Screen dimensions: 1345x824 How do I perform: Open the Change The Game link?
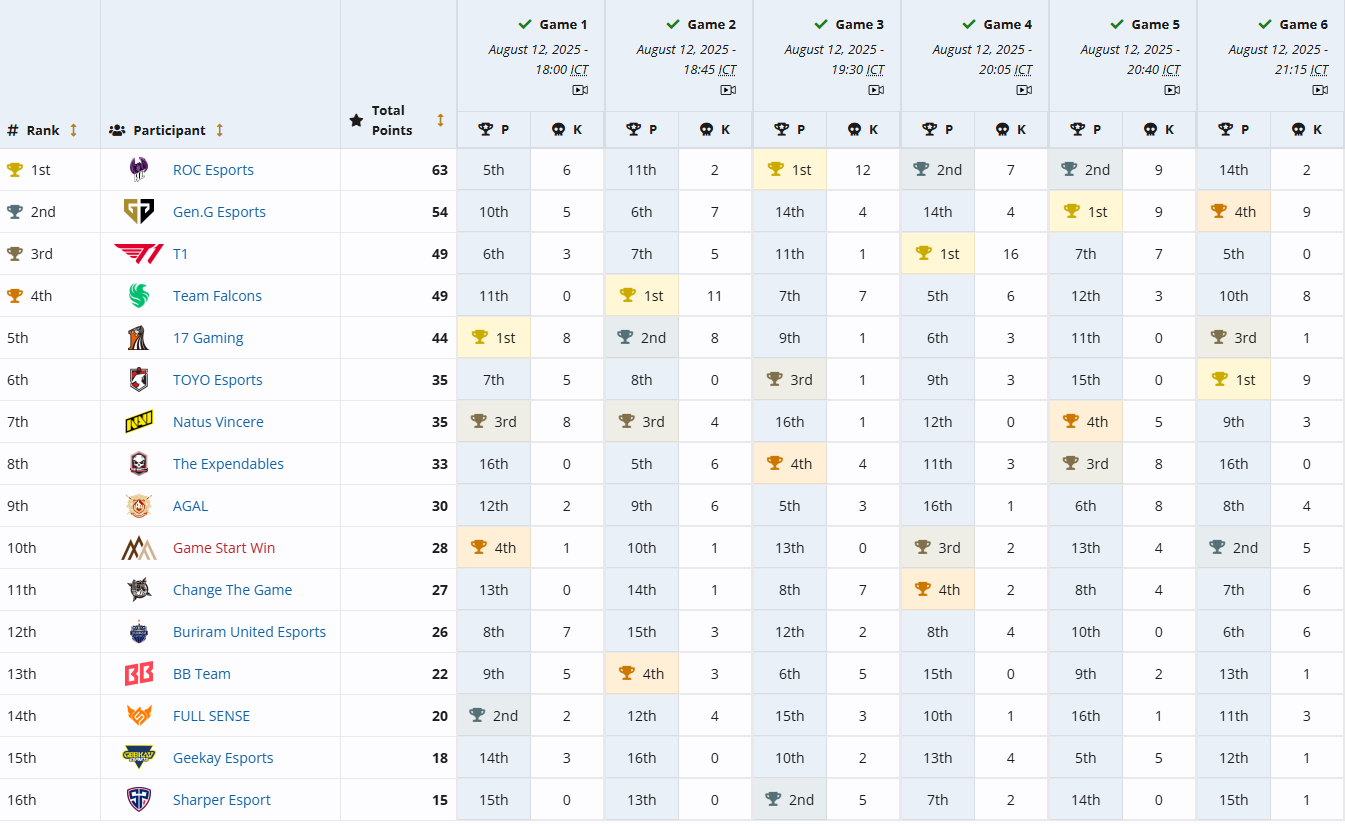pos(232,590)
